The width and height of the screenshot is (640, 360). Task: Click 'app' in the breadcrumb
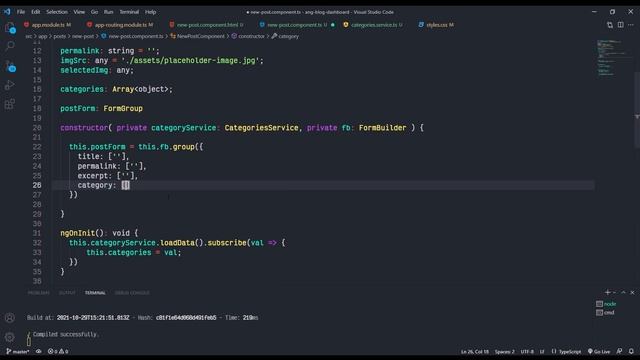click(43, 36)
